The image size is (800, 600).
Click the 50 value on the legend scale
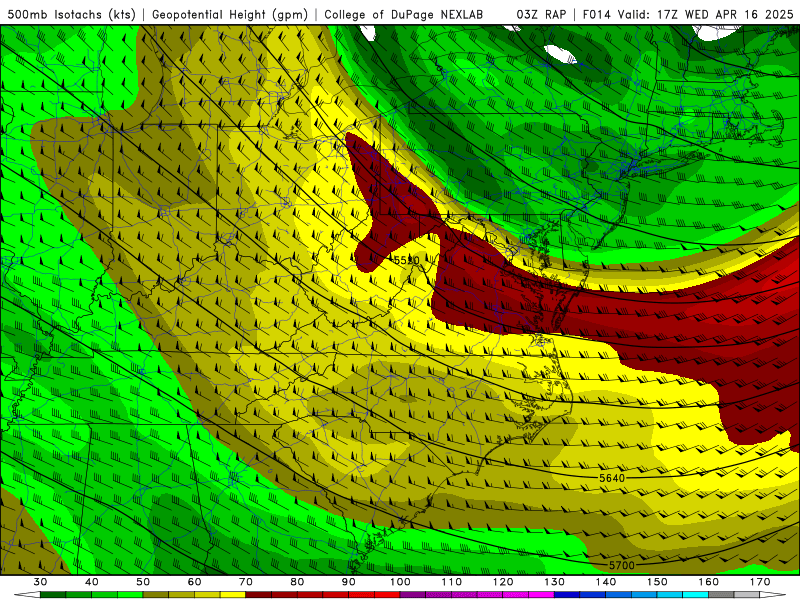[x=143, y=582]
